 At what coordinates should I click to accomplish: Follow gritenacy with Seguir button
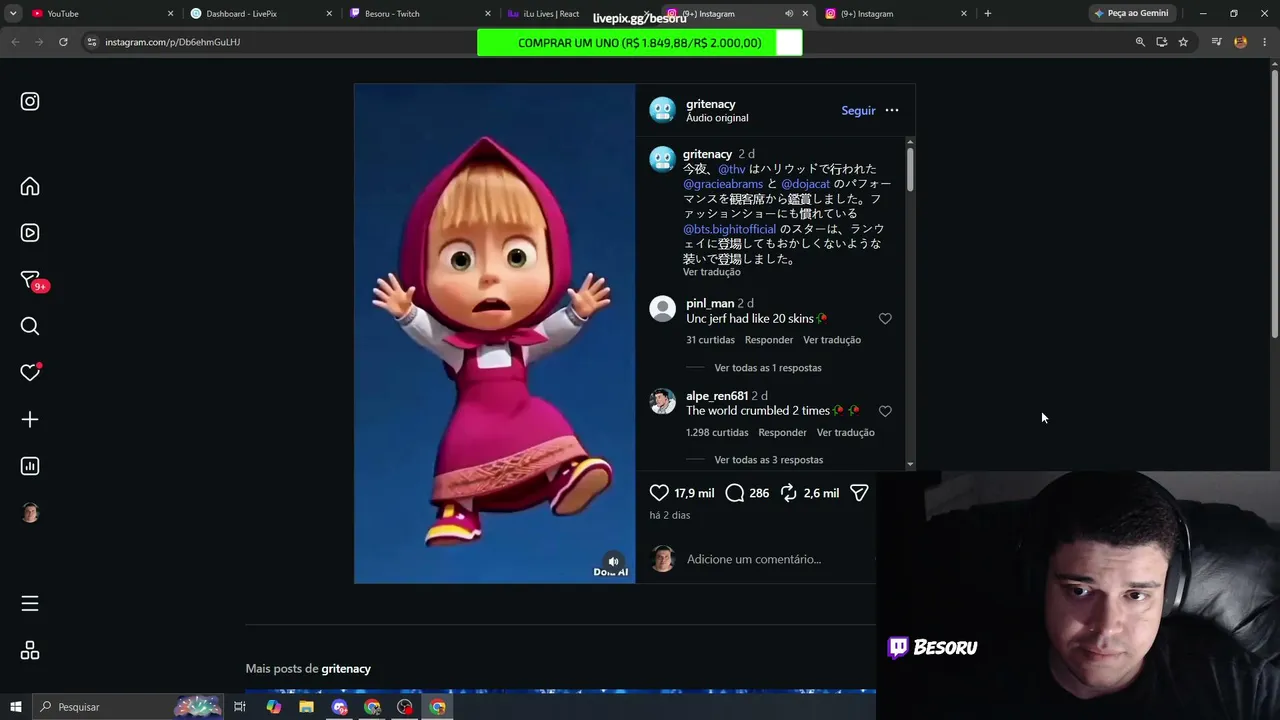(x=858, y=111)
